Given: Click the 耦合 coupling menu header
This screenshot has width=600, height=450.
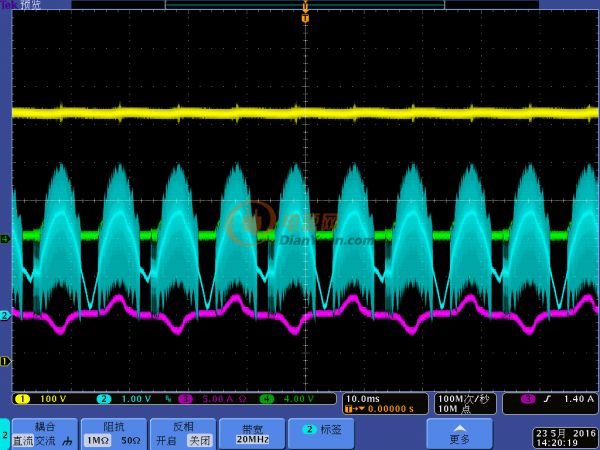Looking at the screenshot, I should coord(45,427).
